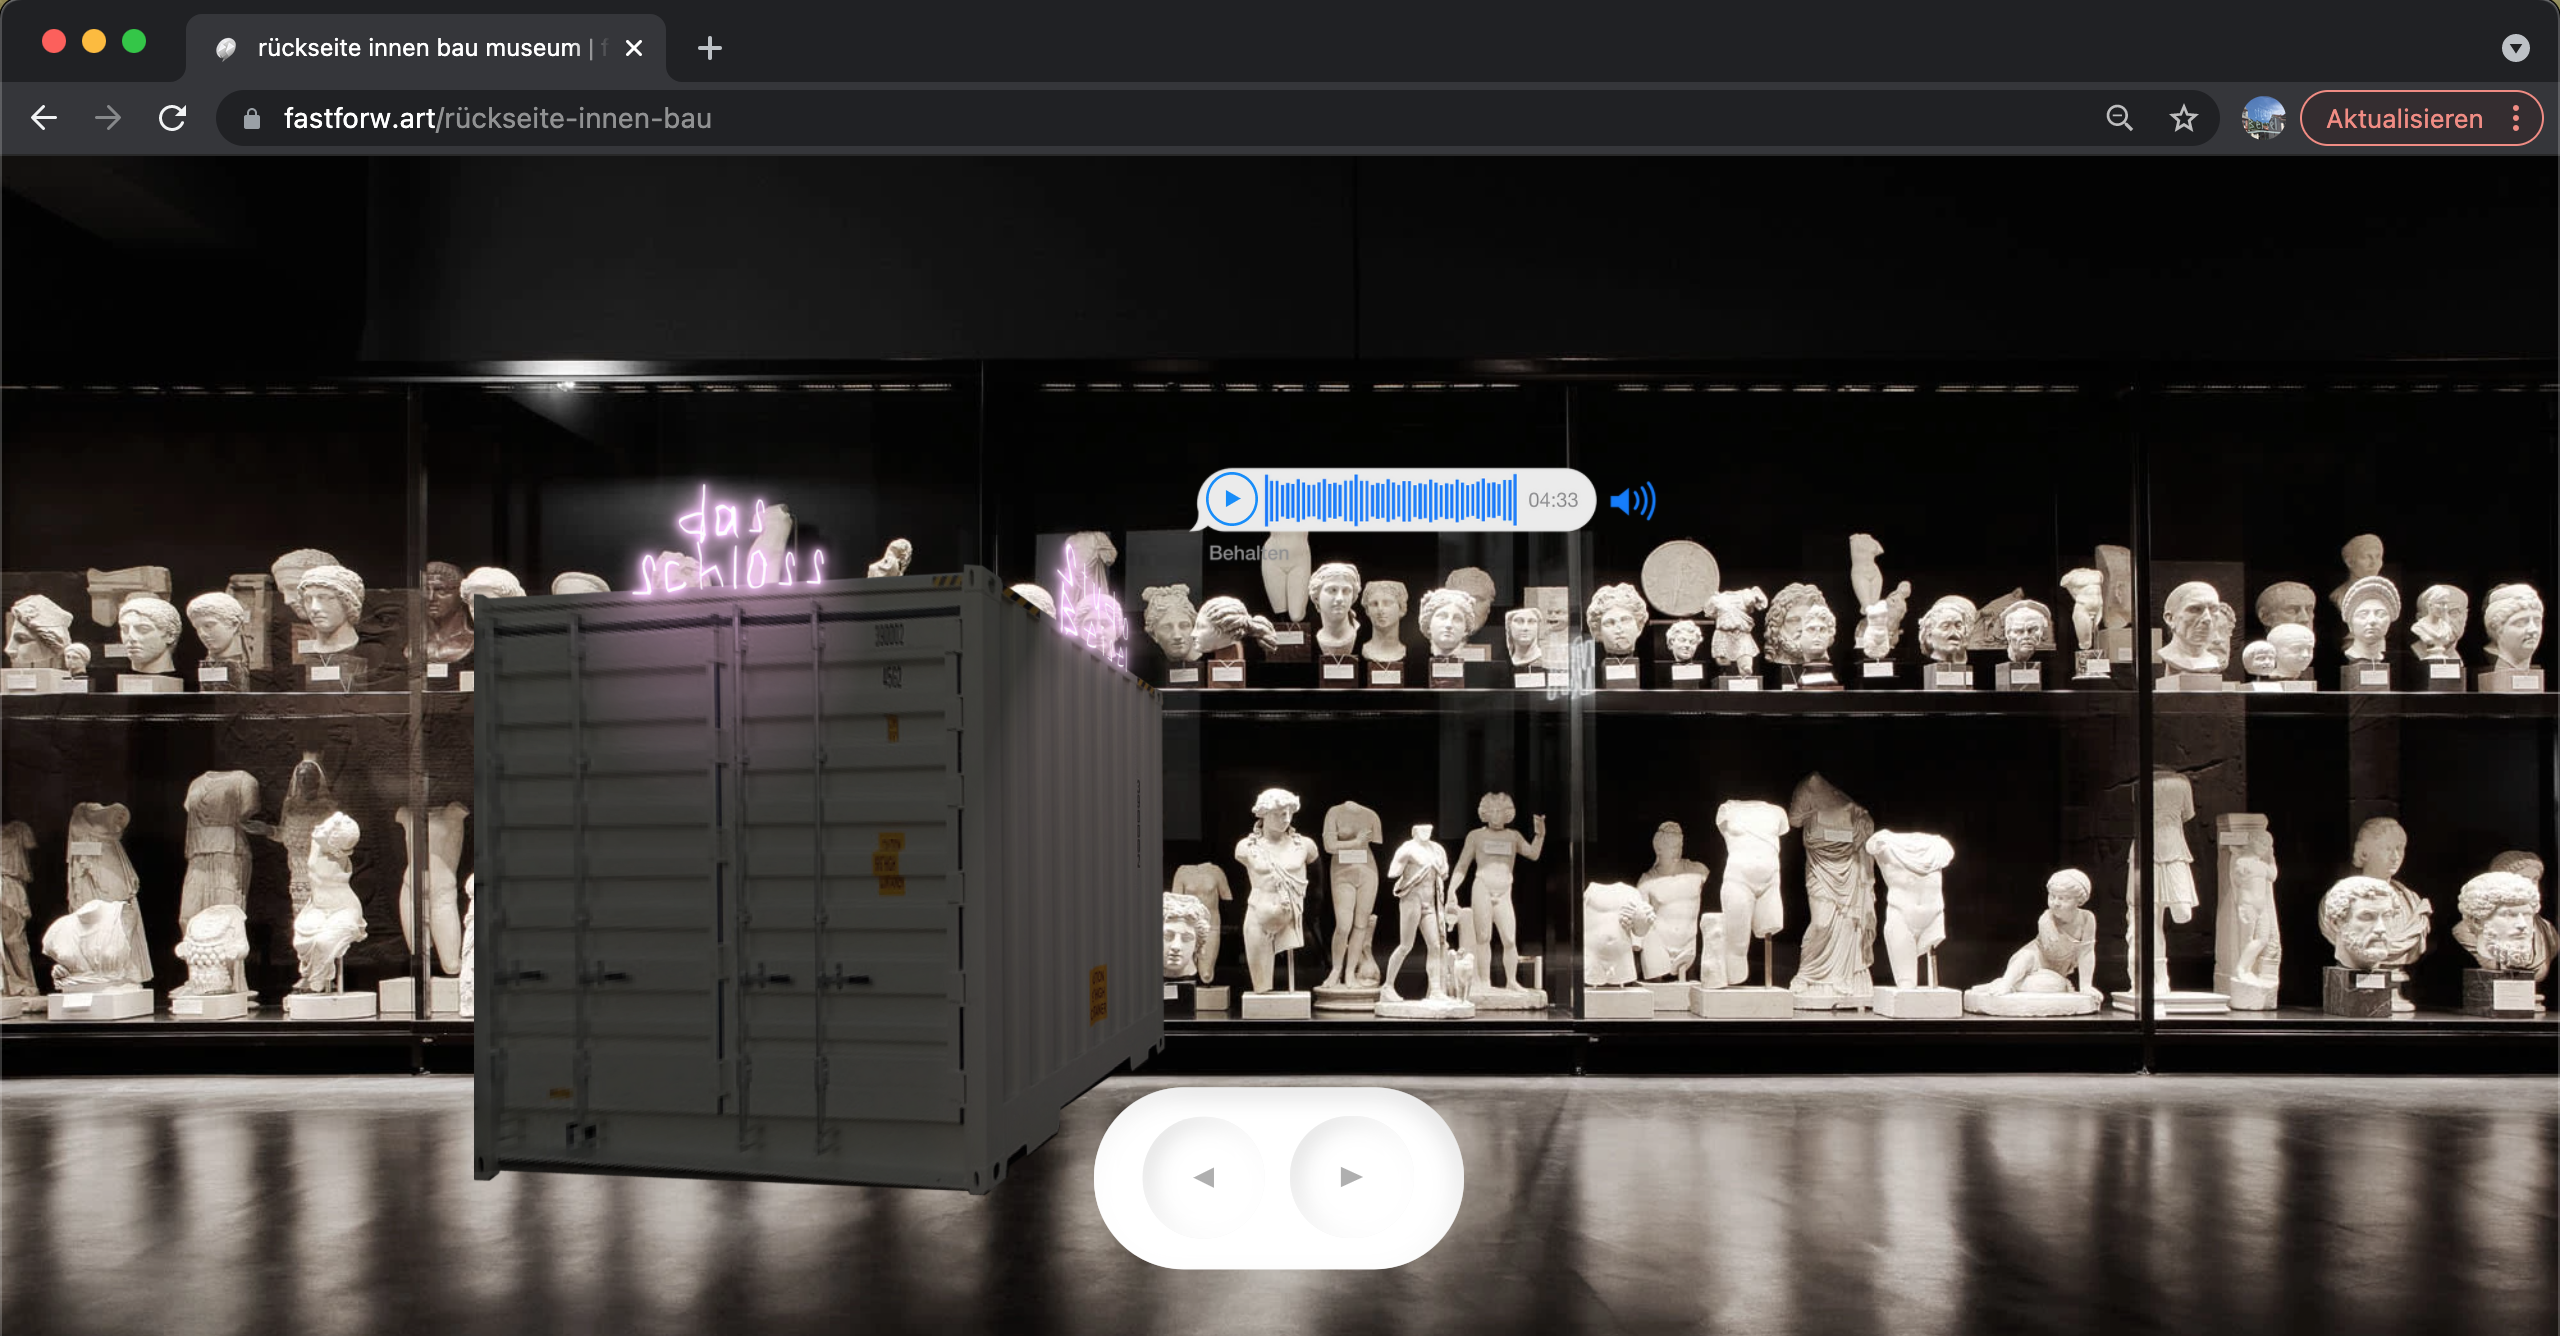Select the rückseite innen bau museum tab

pyautogui.click(x=420, y=48)
